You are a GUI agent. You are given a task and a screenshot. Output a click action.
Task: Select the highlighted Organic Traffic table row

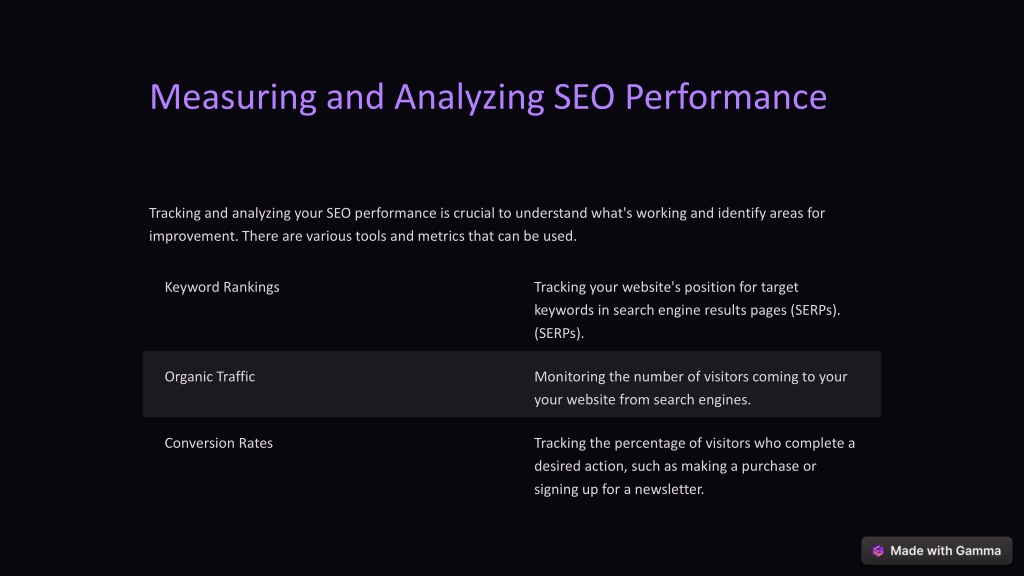[x=512, y=384]
